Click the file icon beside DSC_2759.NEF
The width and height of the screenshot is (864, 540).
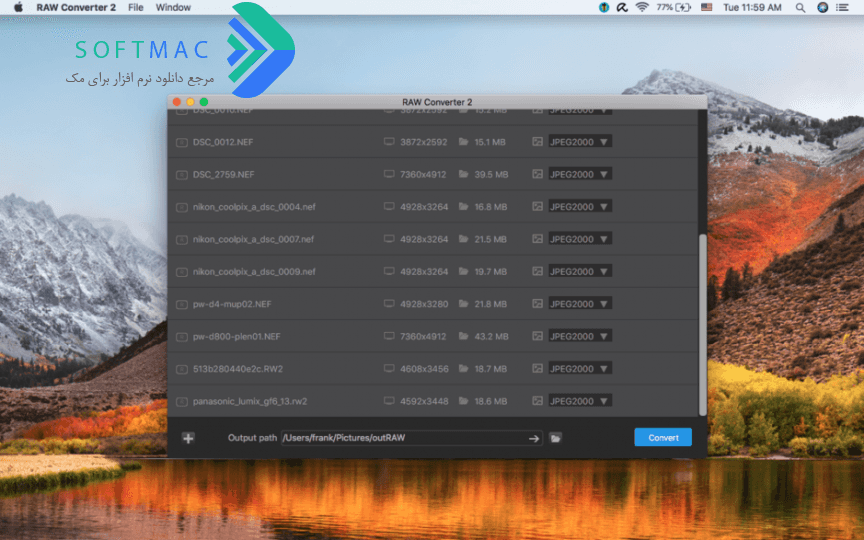pyautogui.click(x=182, y=175)
